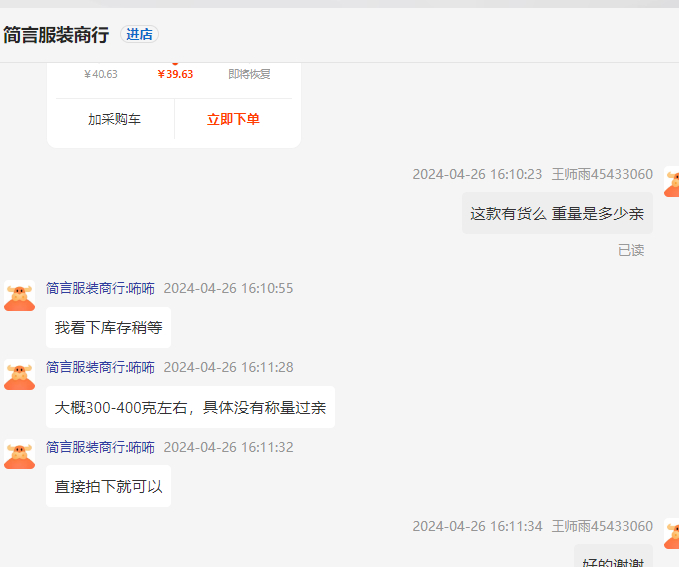Click message about 大概300-400克左右 weight
The height and width of the screenshot is (567, 679).
(190, 407)
